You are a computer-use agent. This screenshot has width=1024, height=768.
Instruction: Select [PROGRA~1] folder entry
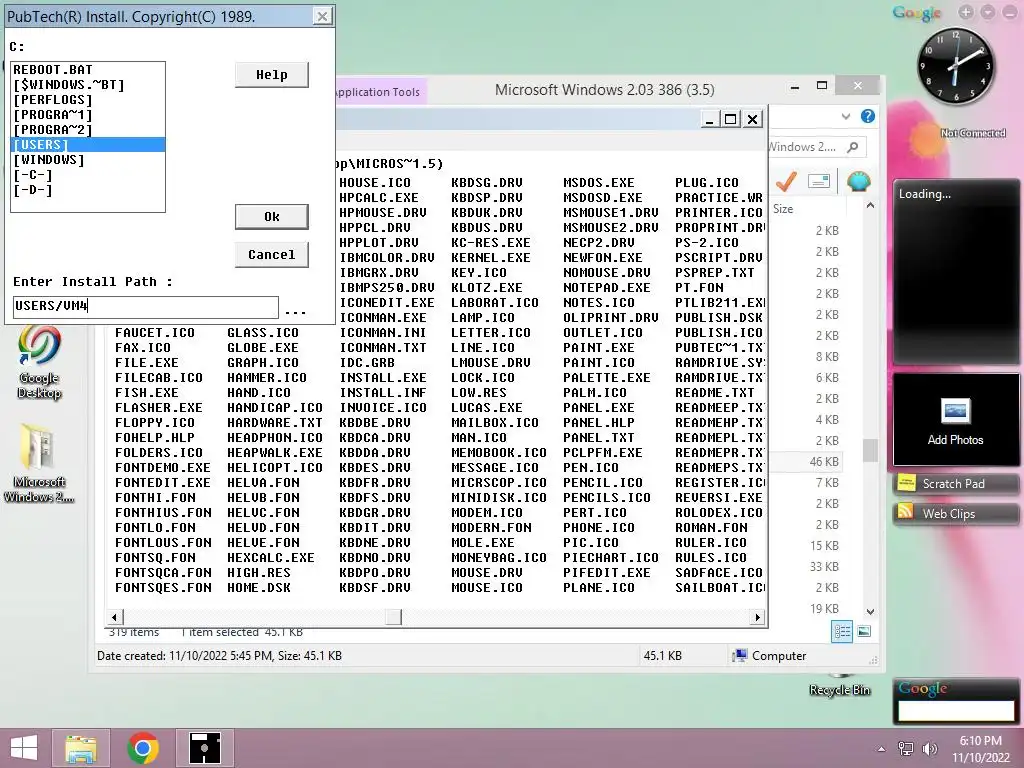(88, 114)
